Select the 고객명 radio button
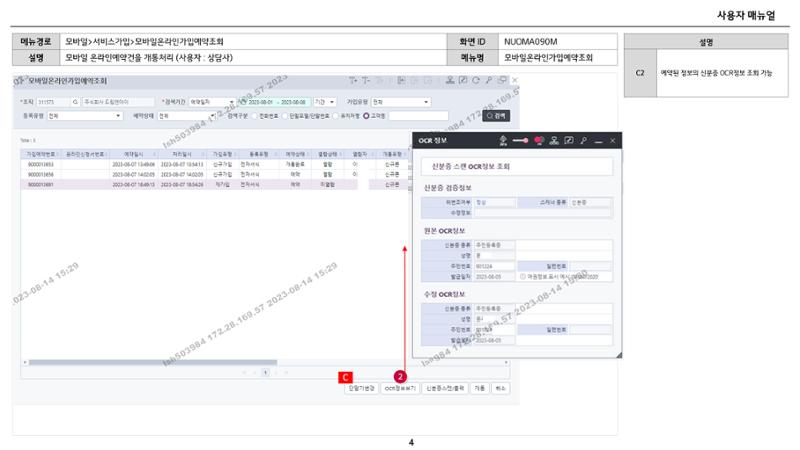The height and width of the screenshot is (450, 800). pyautogui.click(x=366, y=116)
